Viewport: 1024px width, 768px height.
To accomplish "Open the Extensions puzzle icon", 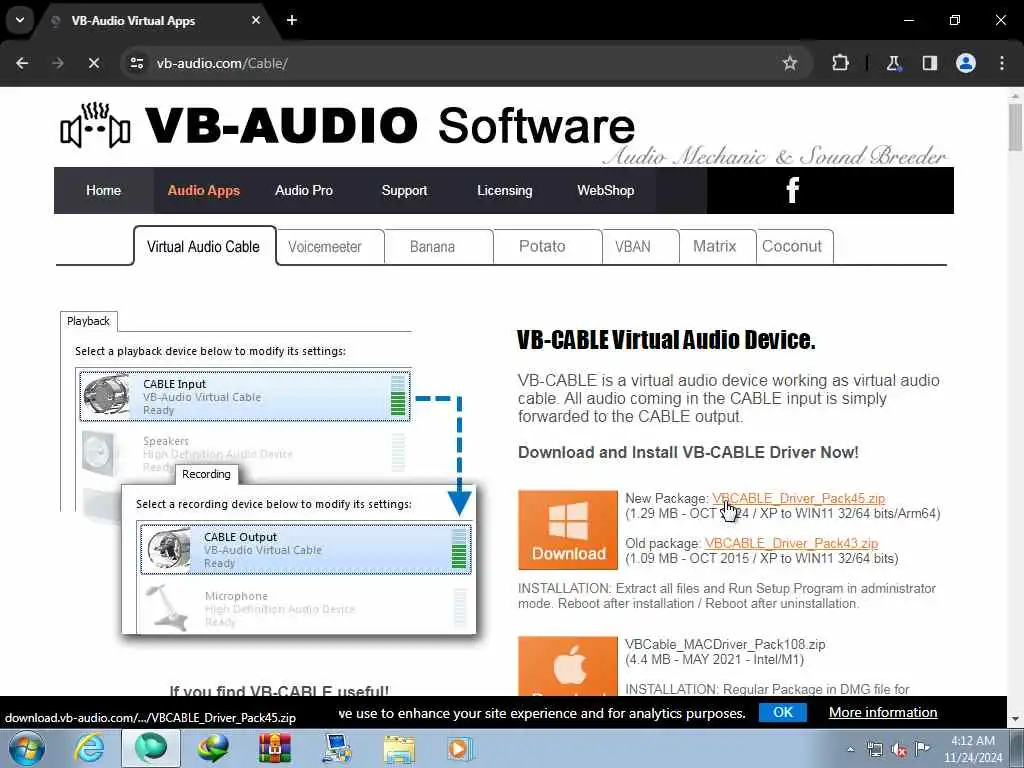I will [x=840, y=63].
